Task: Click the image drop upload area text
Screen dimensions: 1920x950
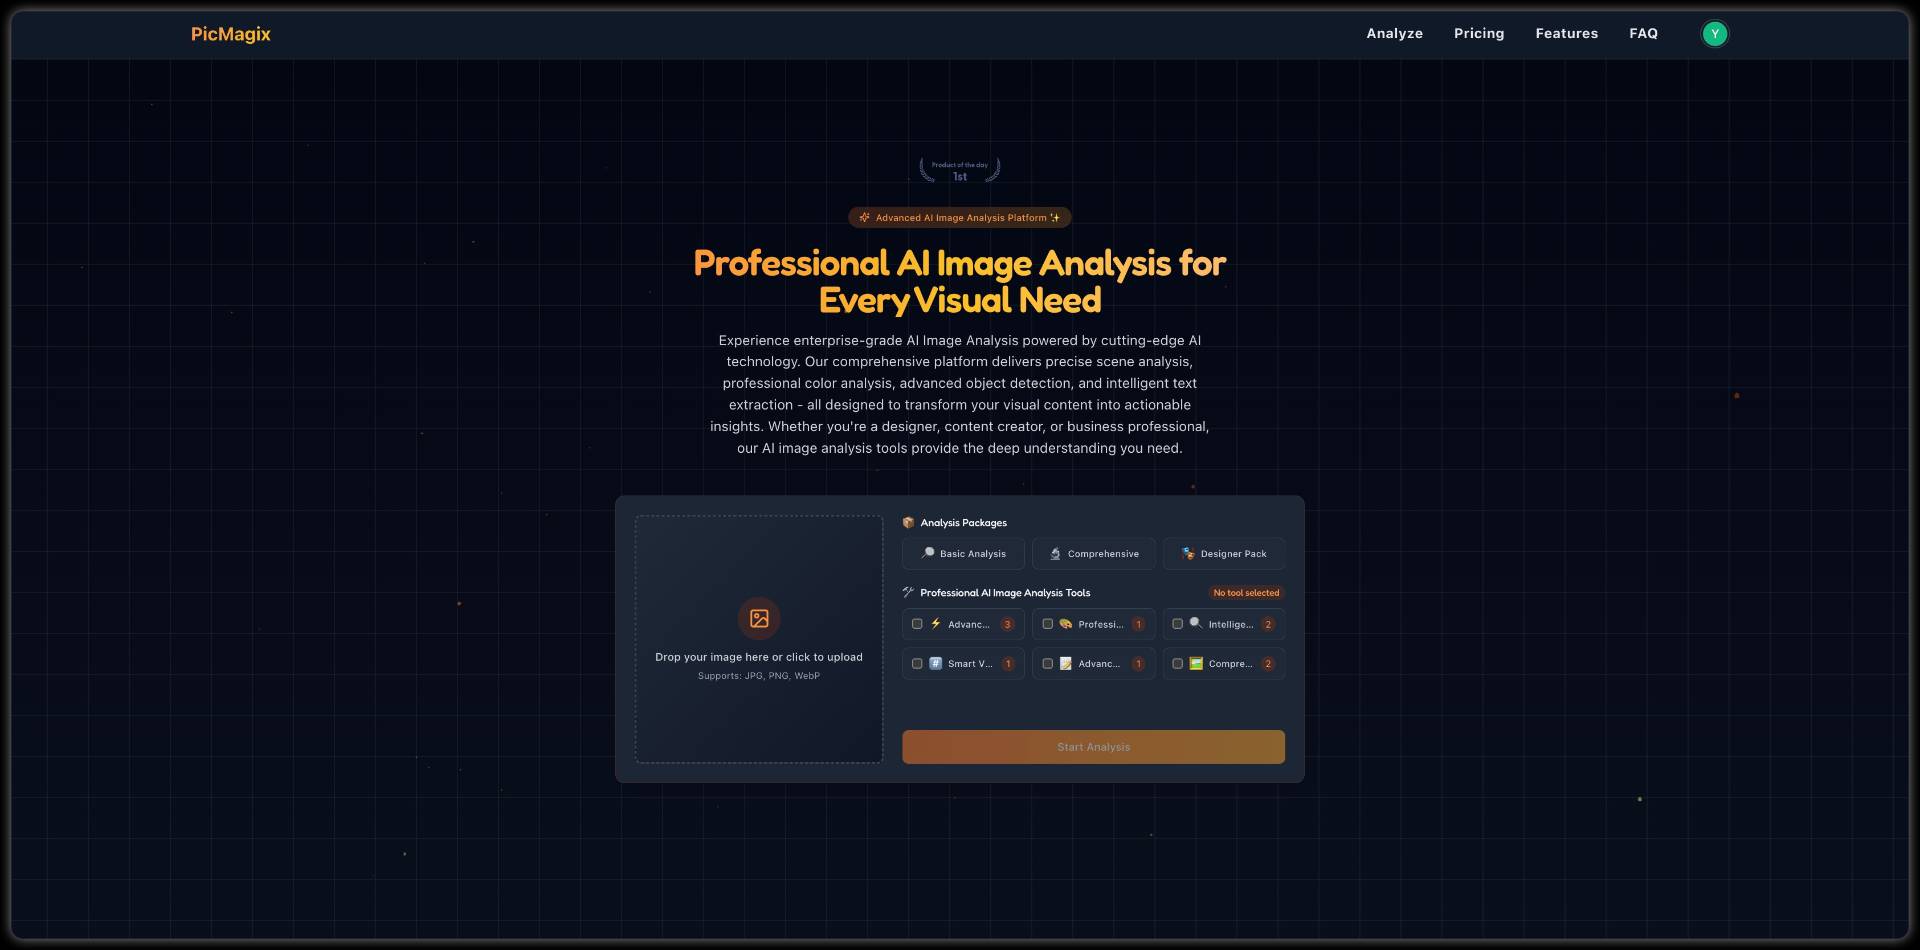Action: 758,657
